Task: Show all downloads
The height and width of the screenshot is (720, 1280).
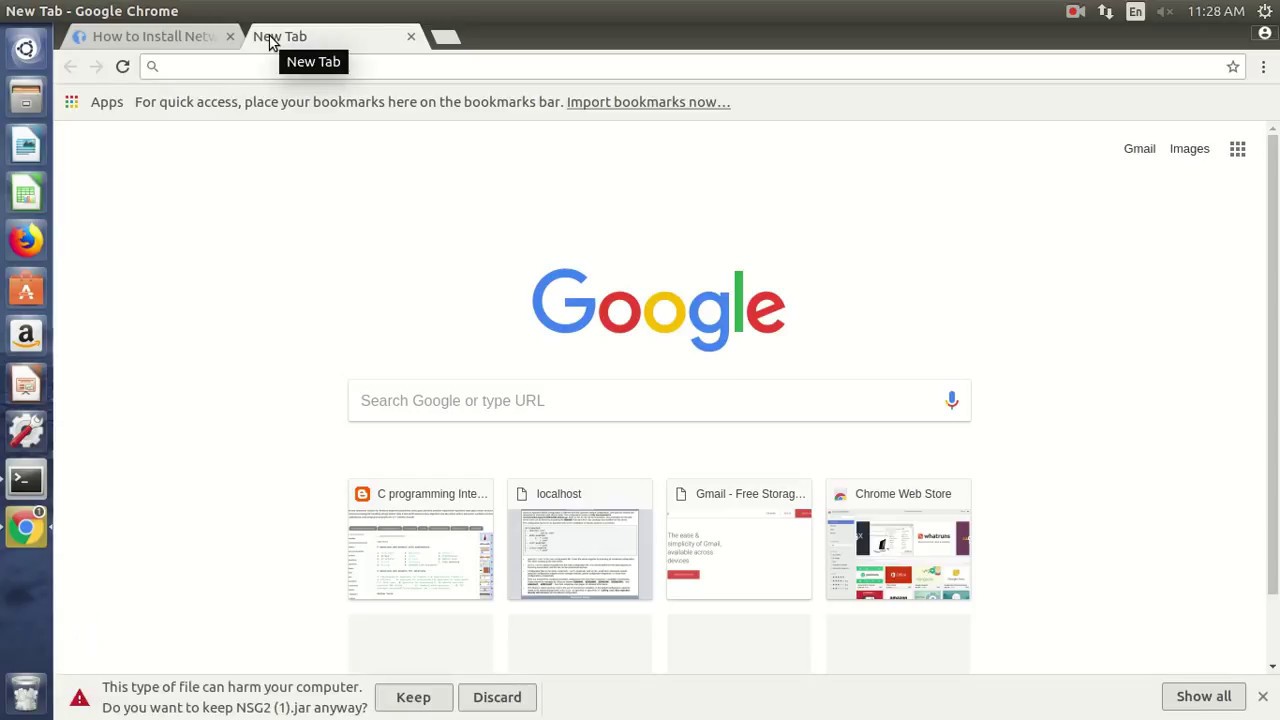Action: click(x=1203, y=696)
